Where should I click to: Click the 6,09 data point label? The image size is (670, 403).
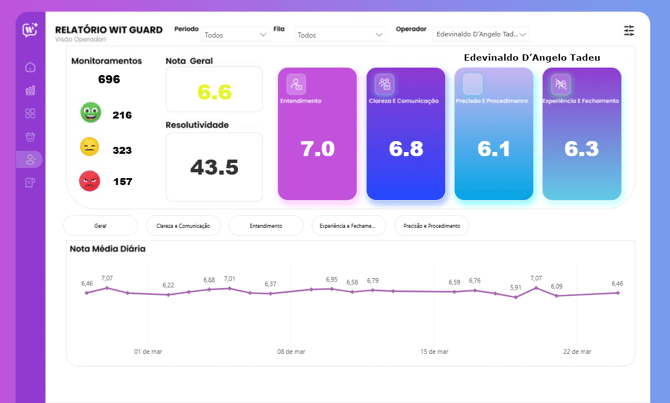pyautogui.click(x=556, y=286)
